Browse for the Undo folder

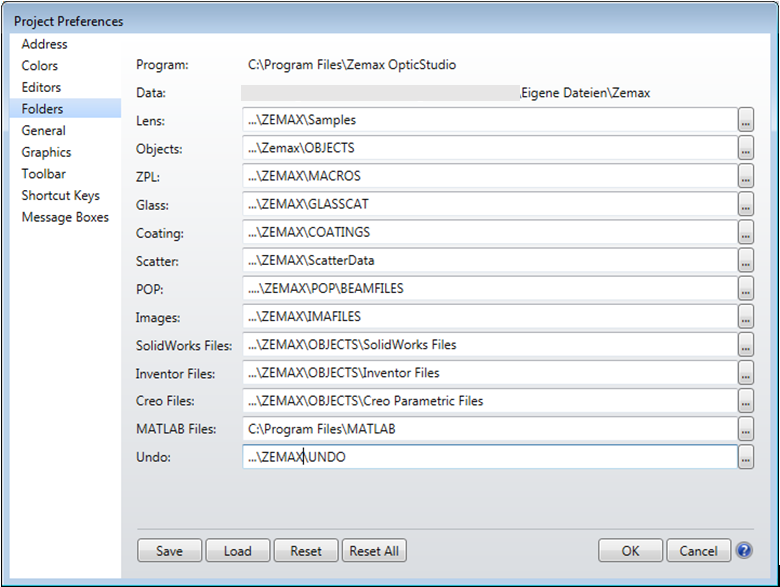coord(746,457)
